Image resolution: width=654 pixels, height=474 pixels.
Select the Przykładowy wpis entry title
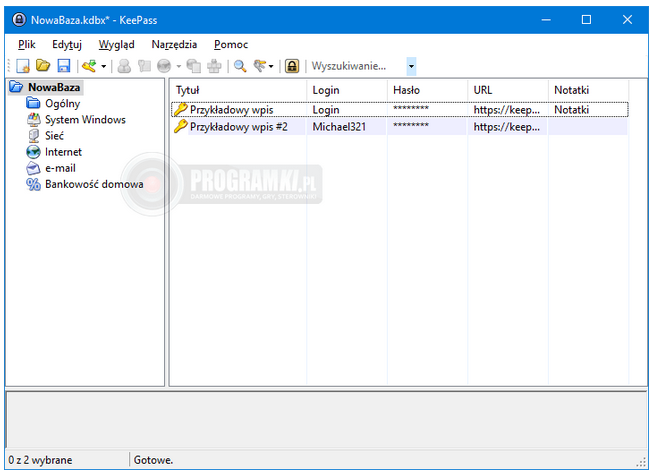(231, 110)
